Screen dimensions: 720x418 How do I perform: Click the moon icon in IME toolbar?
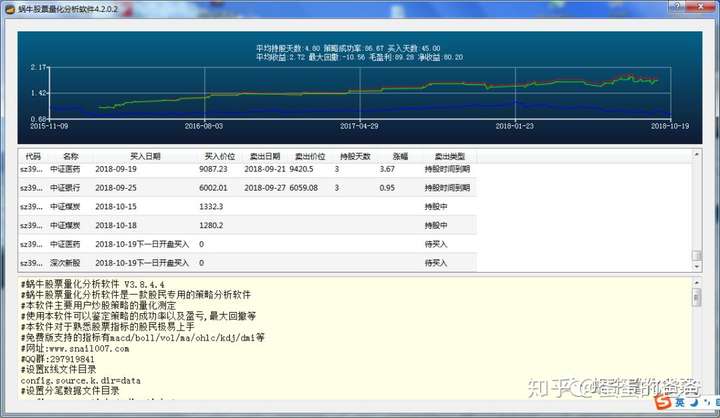tap(694, 402)
